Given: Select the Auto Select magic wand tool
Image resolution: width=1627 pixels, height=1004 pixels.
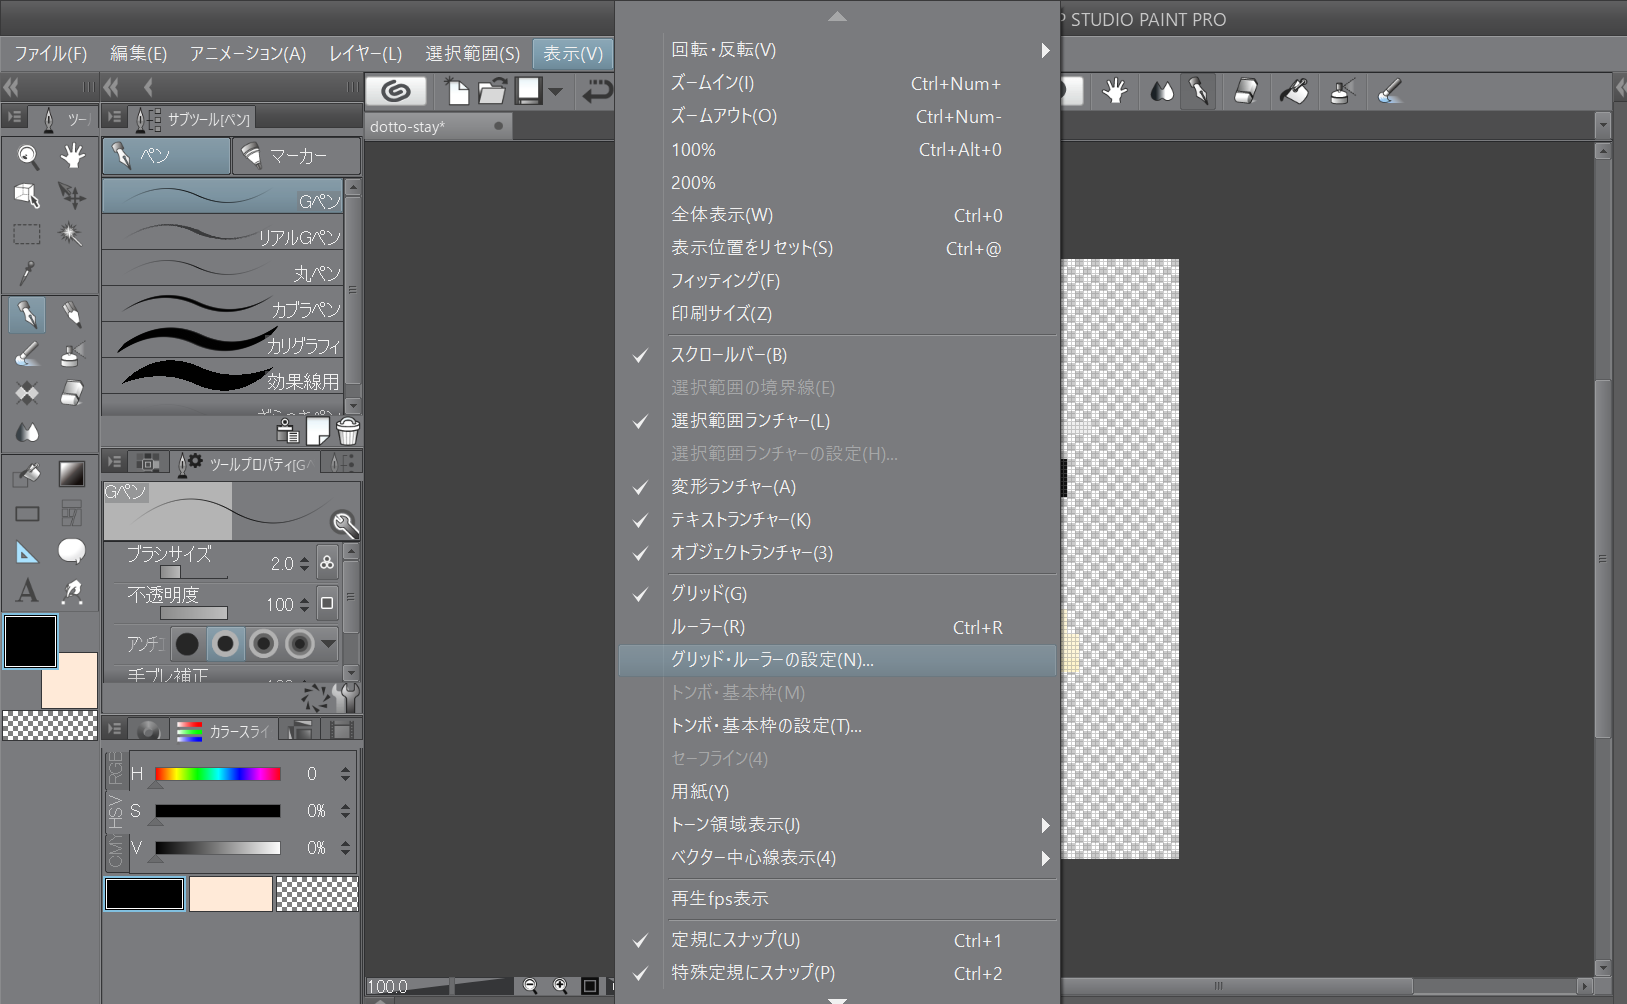Looking at the screenshot, I should click(70, 234).
